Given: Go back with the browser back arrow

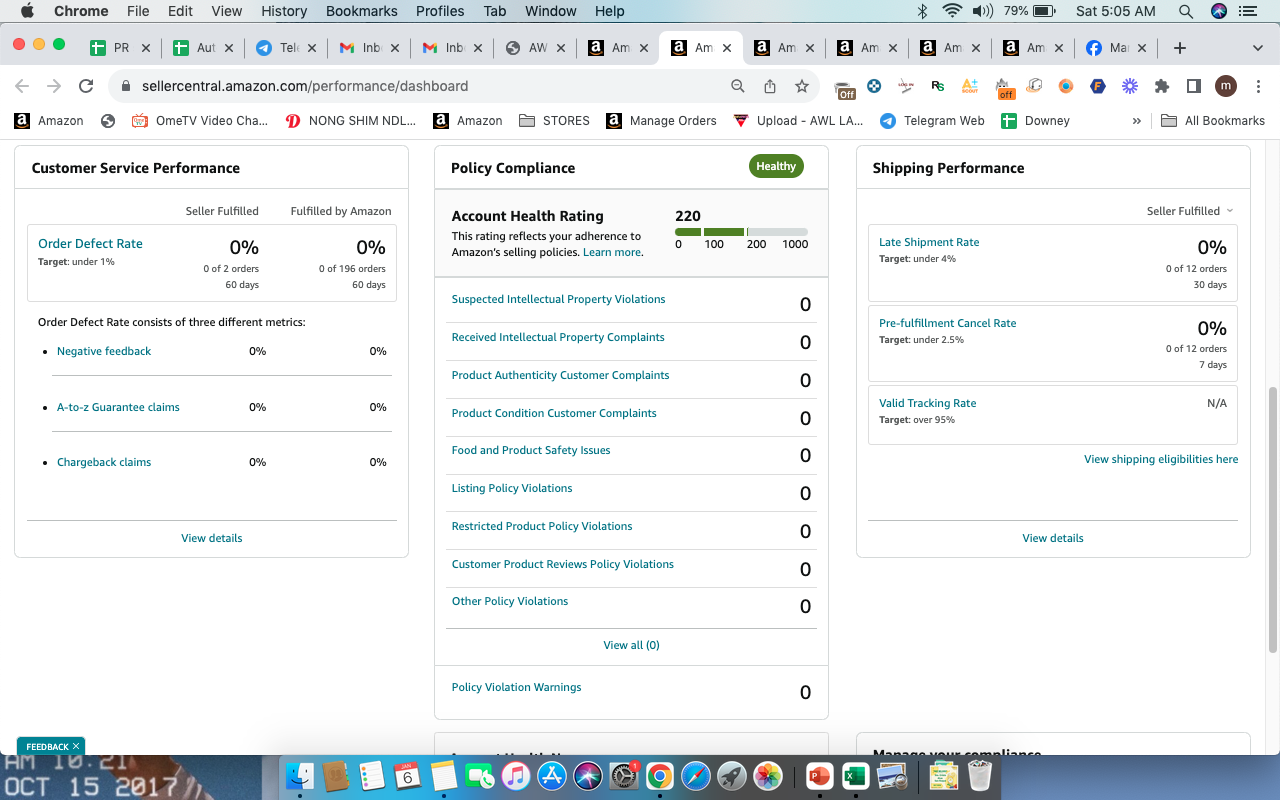Looking at the screenshot, I should (22, 86).
